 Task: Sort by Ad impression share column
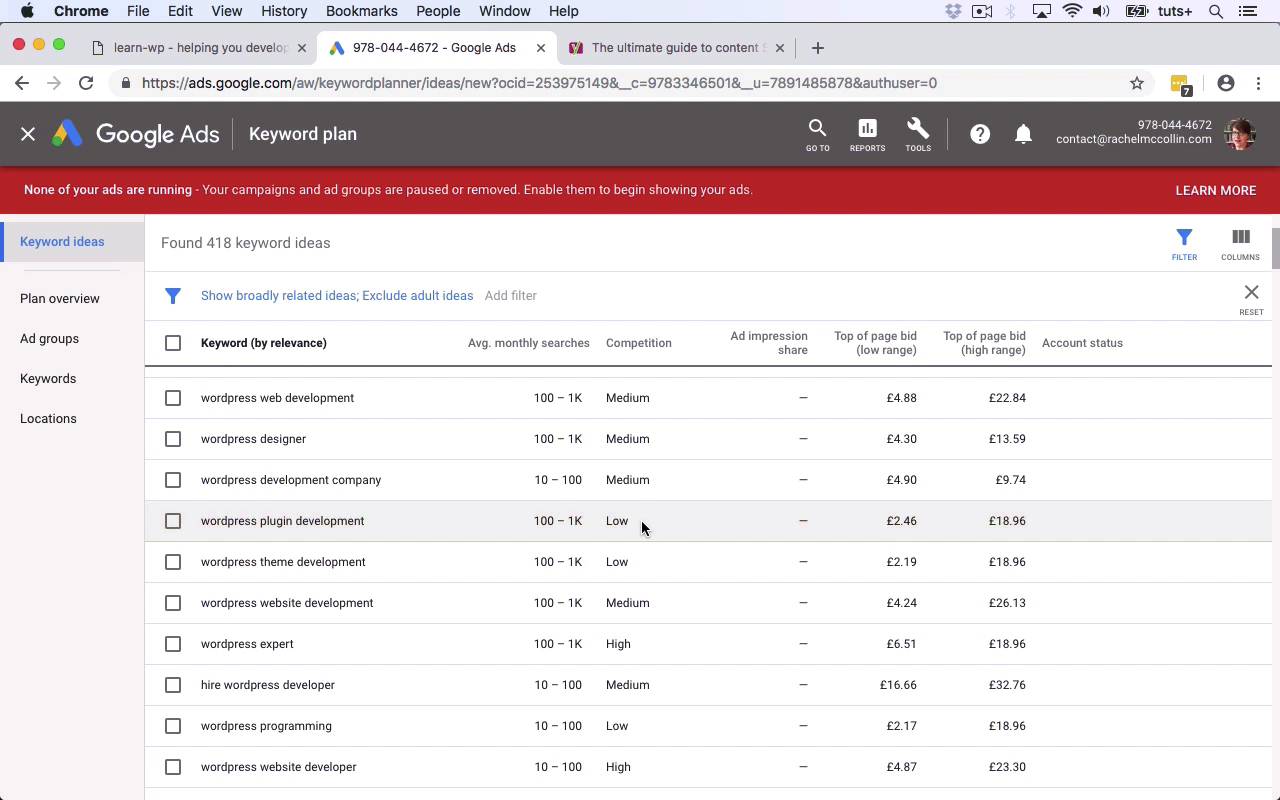[768, 343]
